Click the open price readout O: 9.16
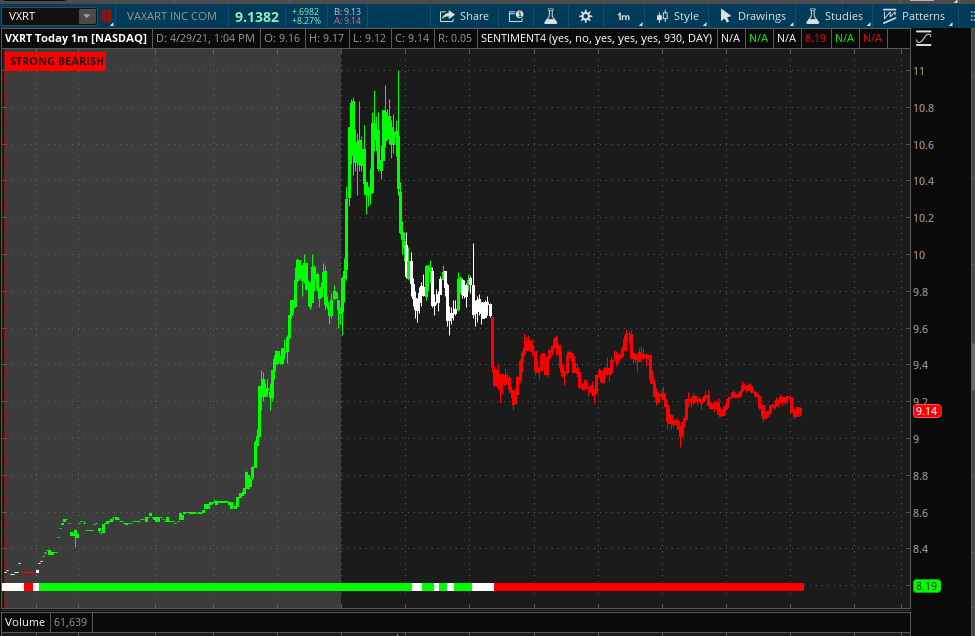Screen dimensions: 975x636 coord(282,38)
